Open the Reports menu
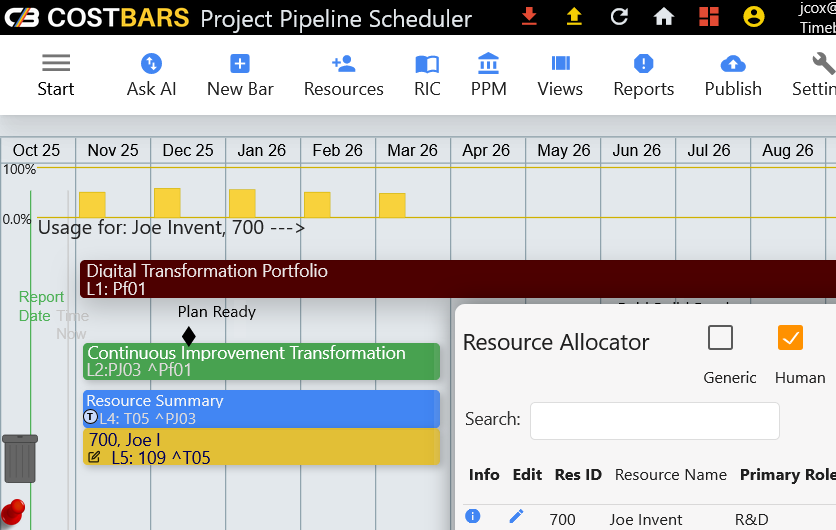Screen dimensions: 836x530 [x=644, y=75]
